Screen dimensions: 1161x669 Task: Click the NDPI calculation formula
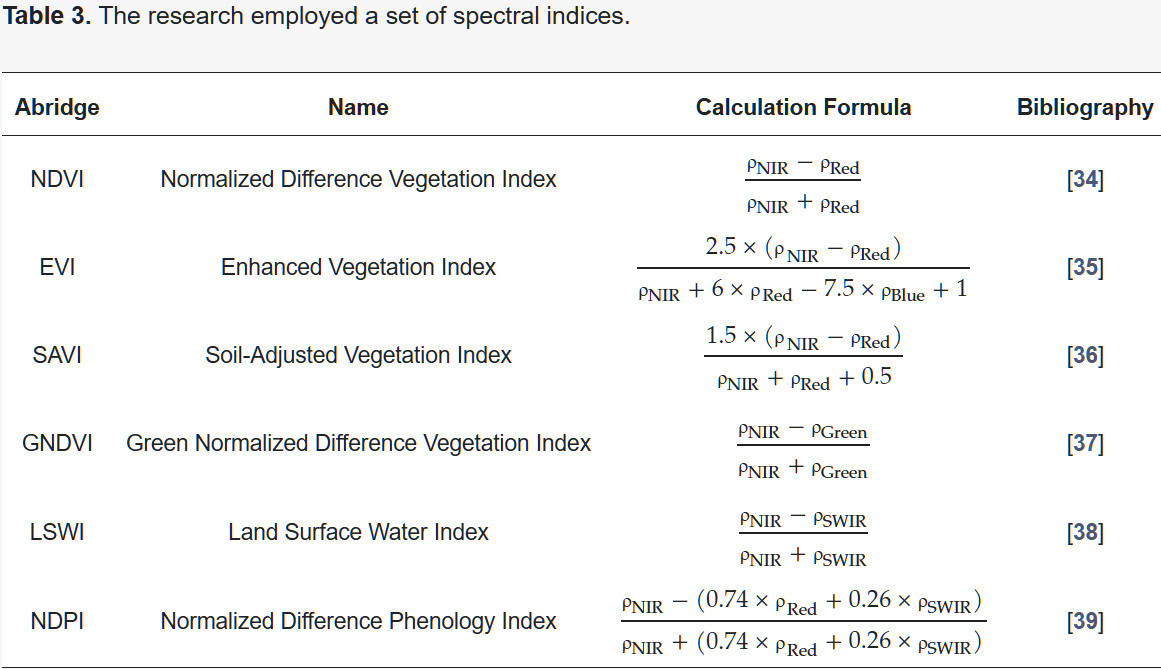click(803, 621)
